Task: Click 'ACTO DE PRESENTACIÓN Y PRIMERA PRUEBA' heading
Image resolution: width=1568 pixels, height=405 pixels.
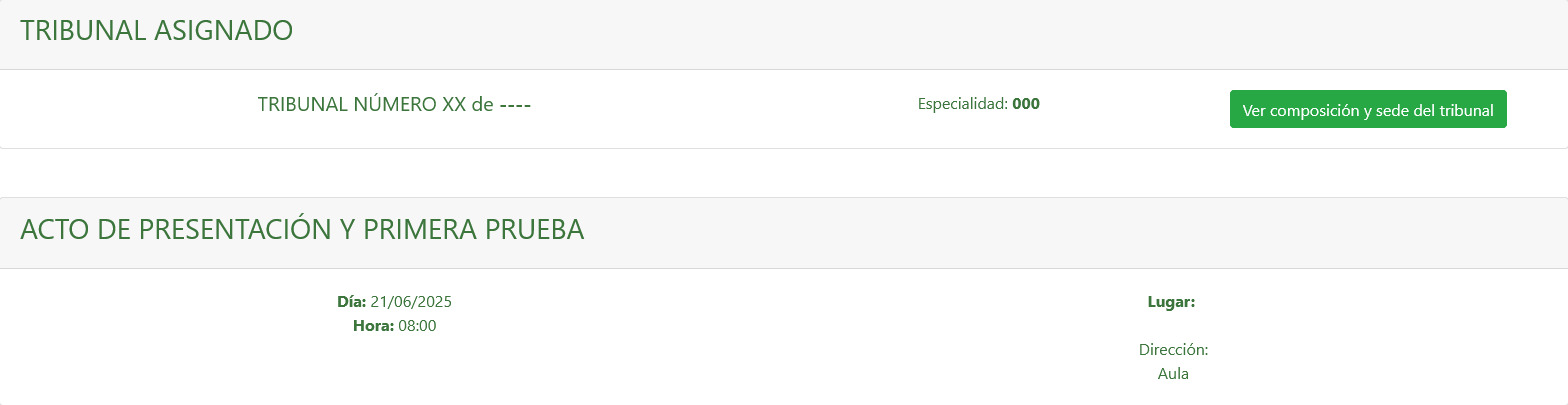Action: point(302,230)
